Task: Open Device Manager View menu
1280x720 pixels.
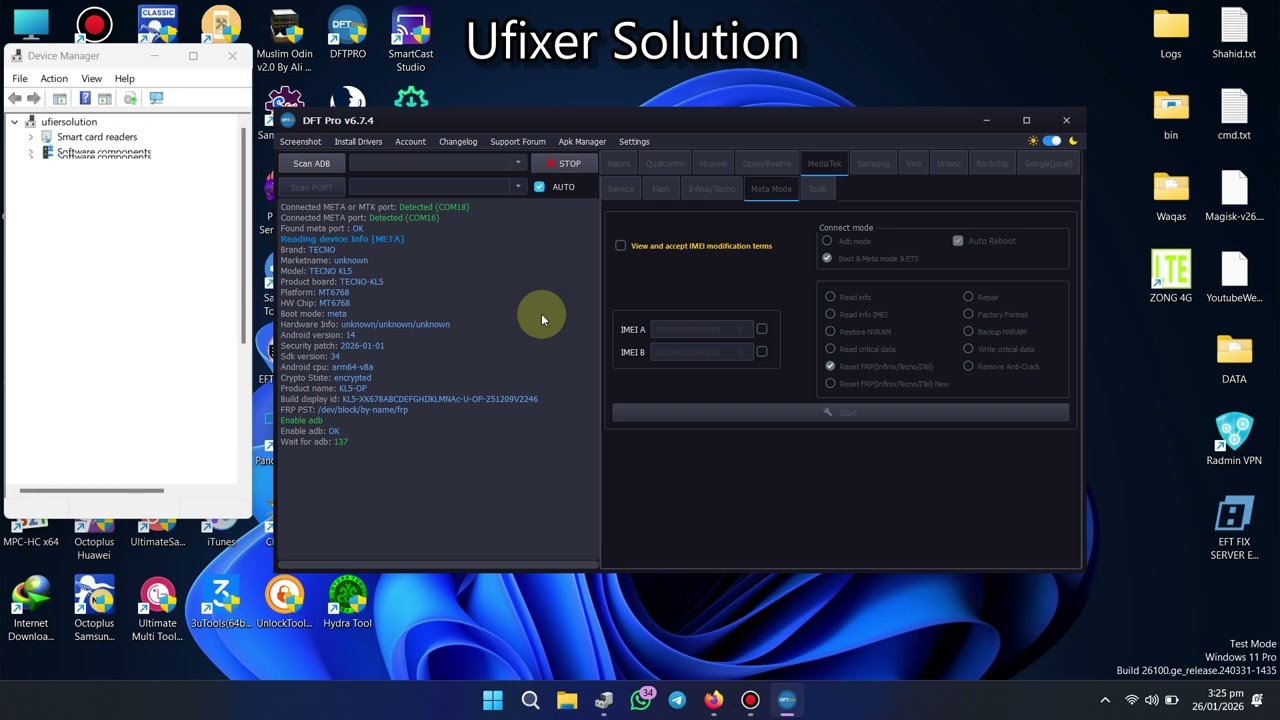Action: pos(91,78)
